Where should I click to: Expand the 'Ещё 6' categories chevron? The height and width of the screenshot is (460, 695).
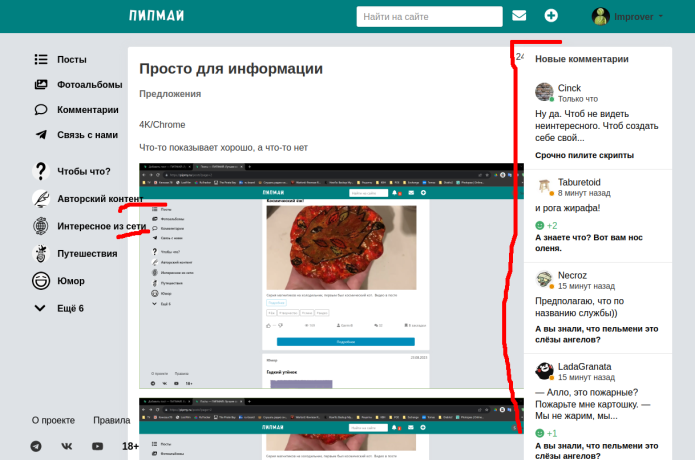[x=40, y=308]
